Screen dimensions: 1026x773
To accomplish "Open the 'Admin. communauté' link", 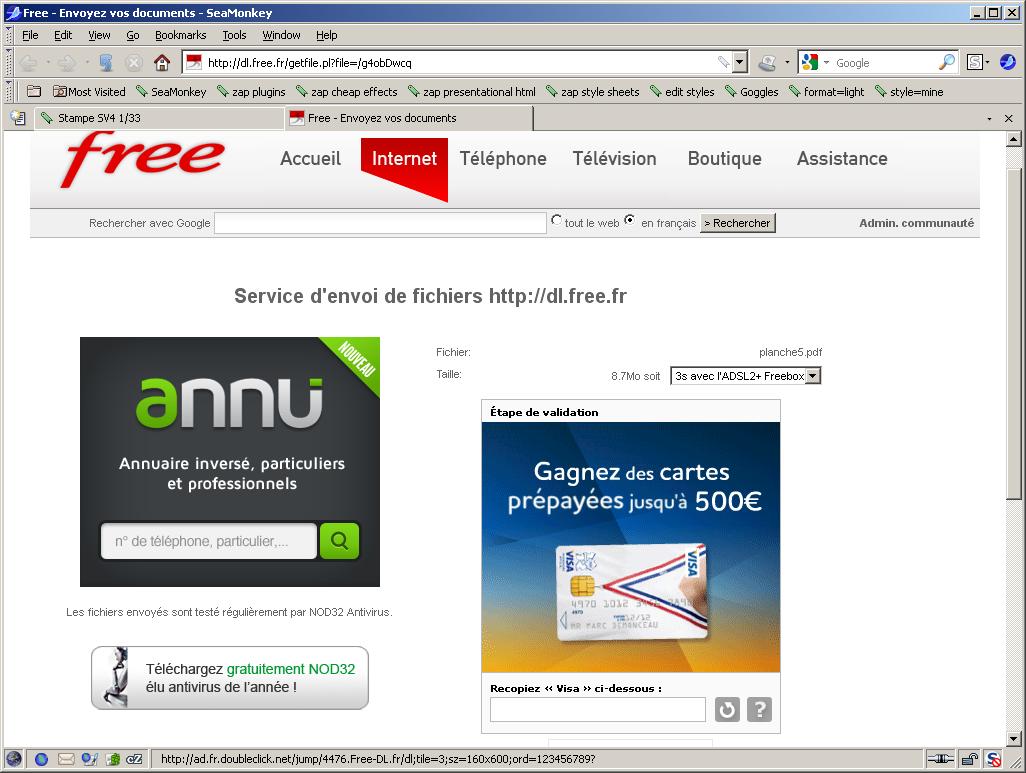I will click(x=916, y=223).
